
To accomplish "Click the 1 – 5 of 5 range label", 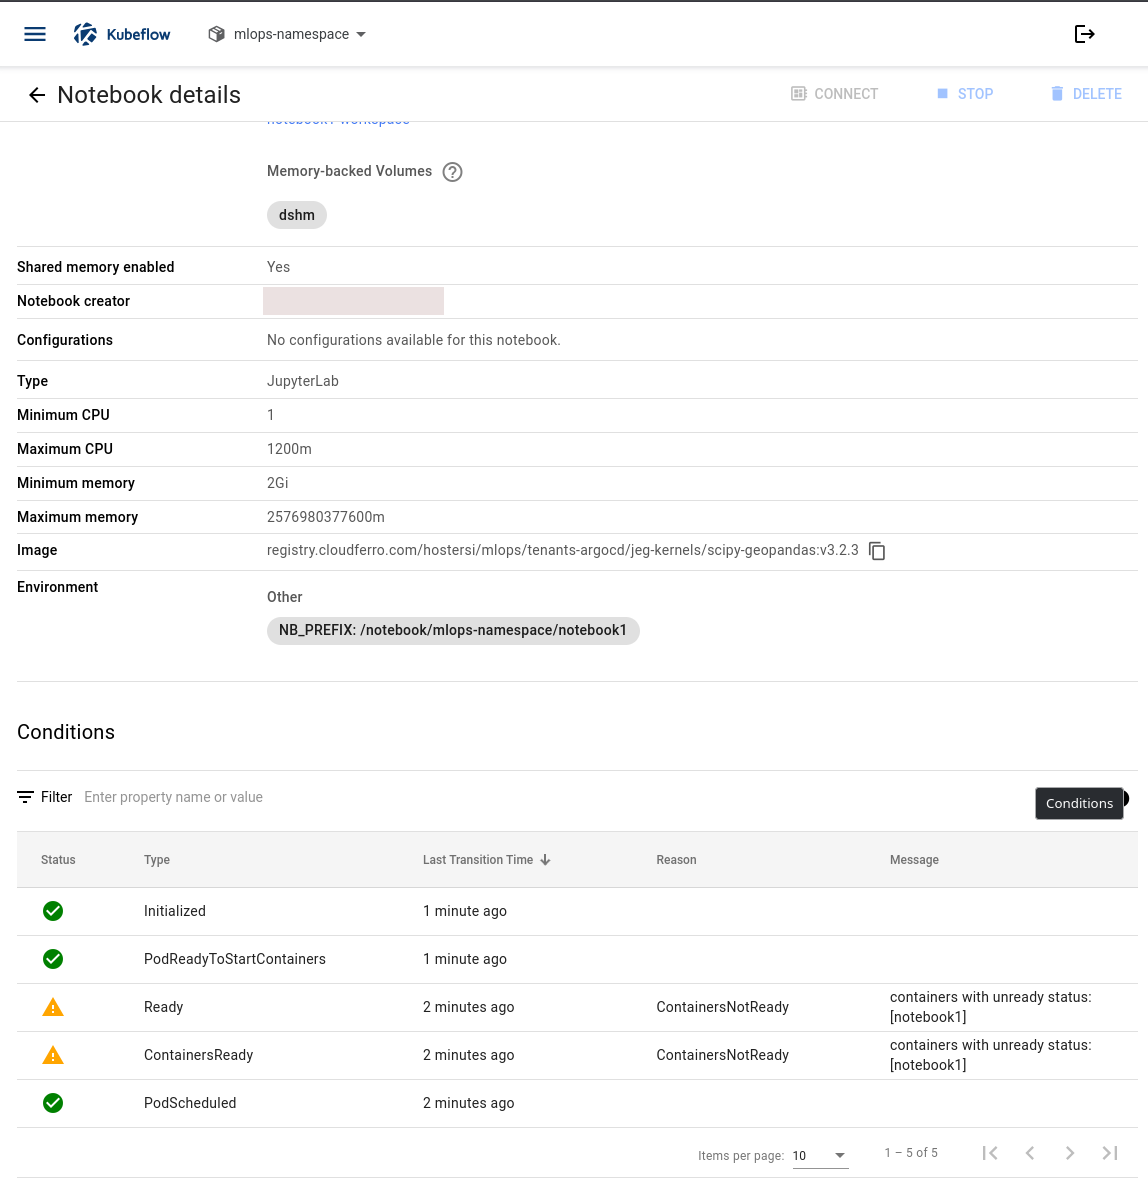I will (x=911, y=1153).
